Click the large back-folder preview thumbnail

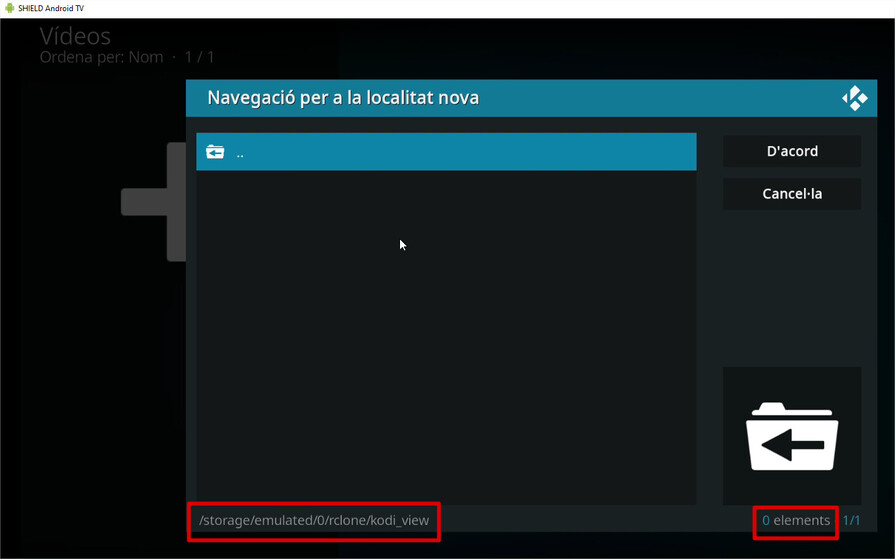[x=792, y=436]
